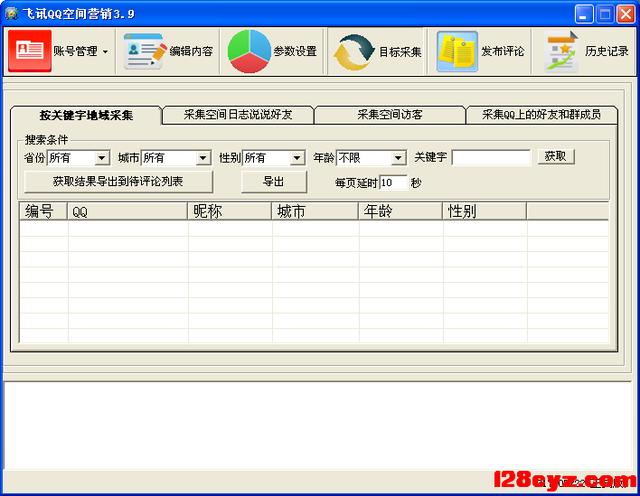Viewport: 640px width, 496px height.
Task: Click the 获取 button
Action: pyautogui.click(x=556, y=156)
